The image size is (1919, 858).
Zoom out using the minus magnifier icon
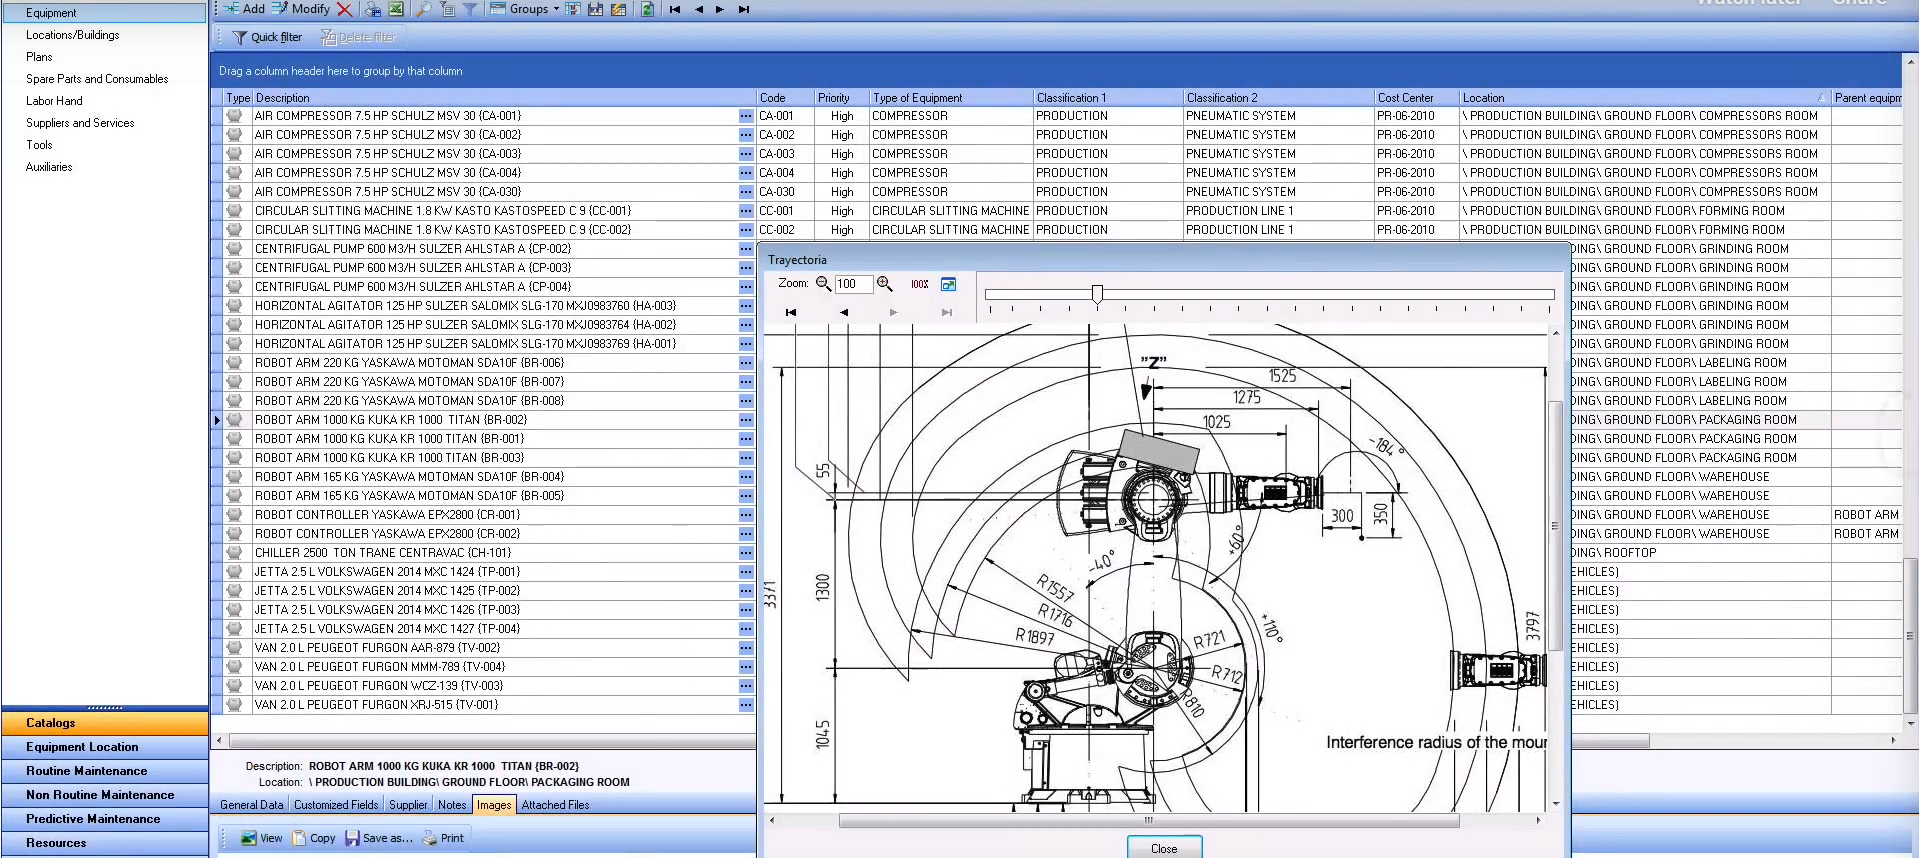coord(823,284)
